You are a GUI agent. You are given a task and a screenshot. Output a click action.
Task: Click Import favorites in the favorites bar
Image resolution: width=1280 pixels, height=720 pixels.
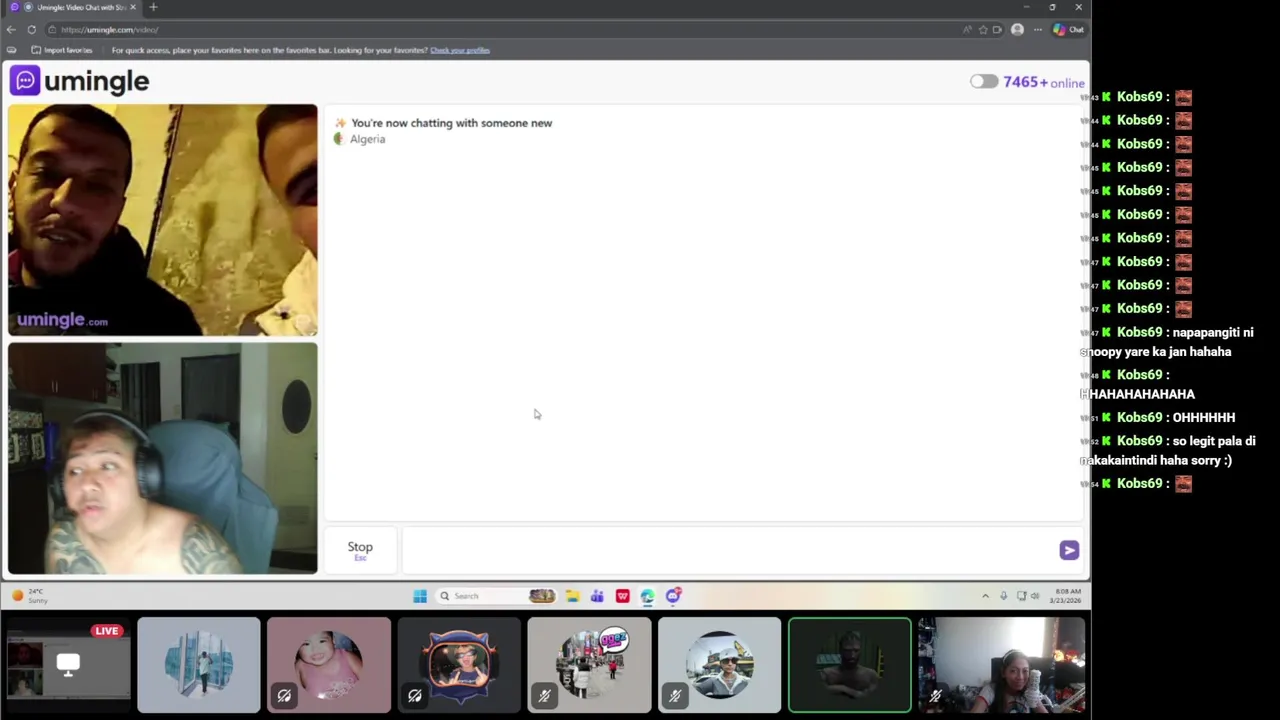[x=62, y=50]
